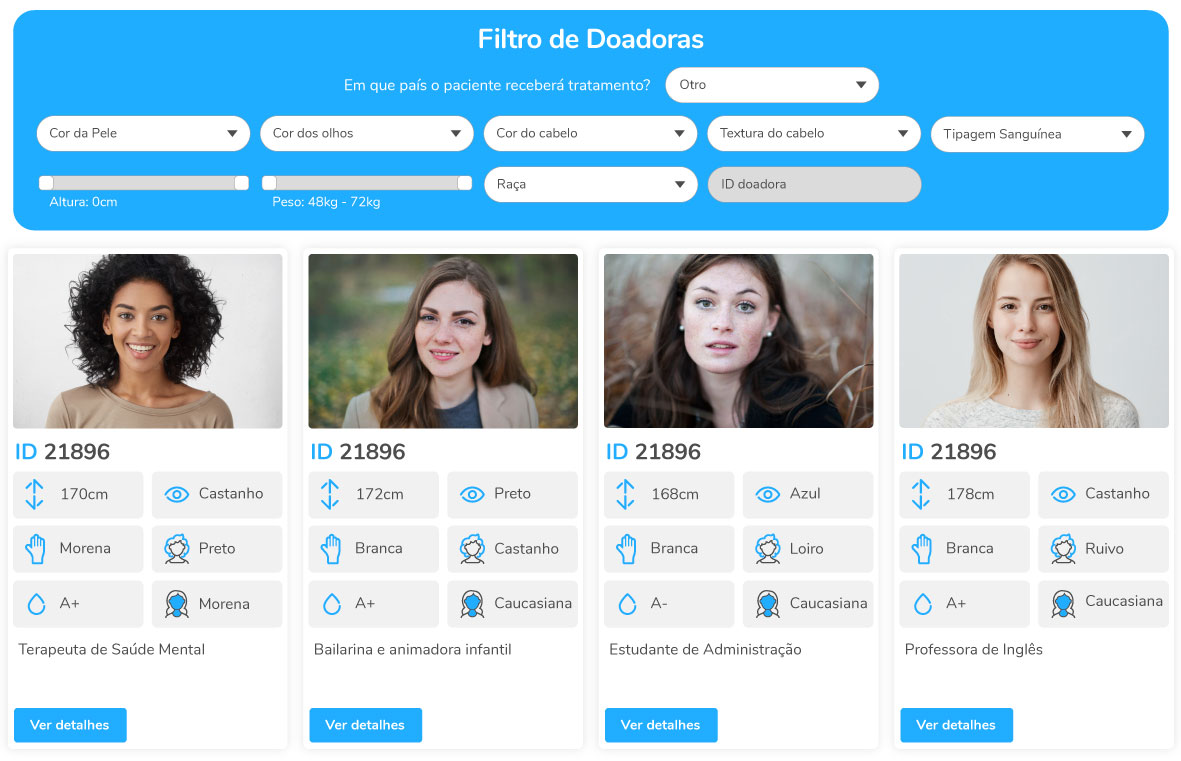Click the blood drop icon in Bailarina card
Viewport: 1181px width, 761px height.
click(x=332, y=604)
